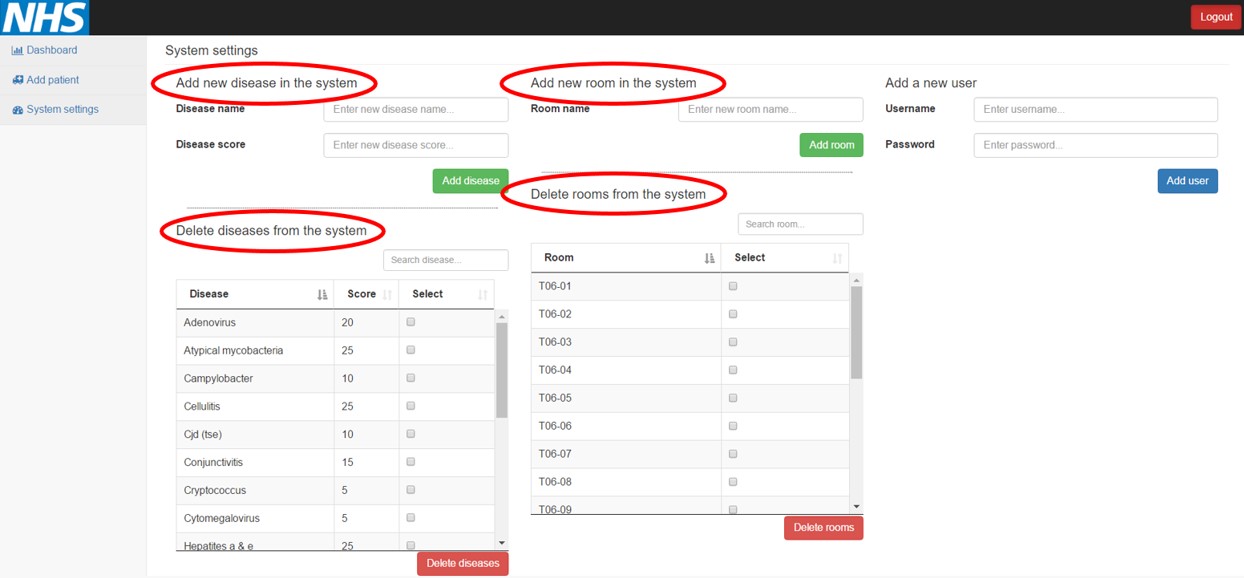Select room T06-03 for deletion
This screenshot has height=578, width=1244.
coord(733,341)
